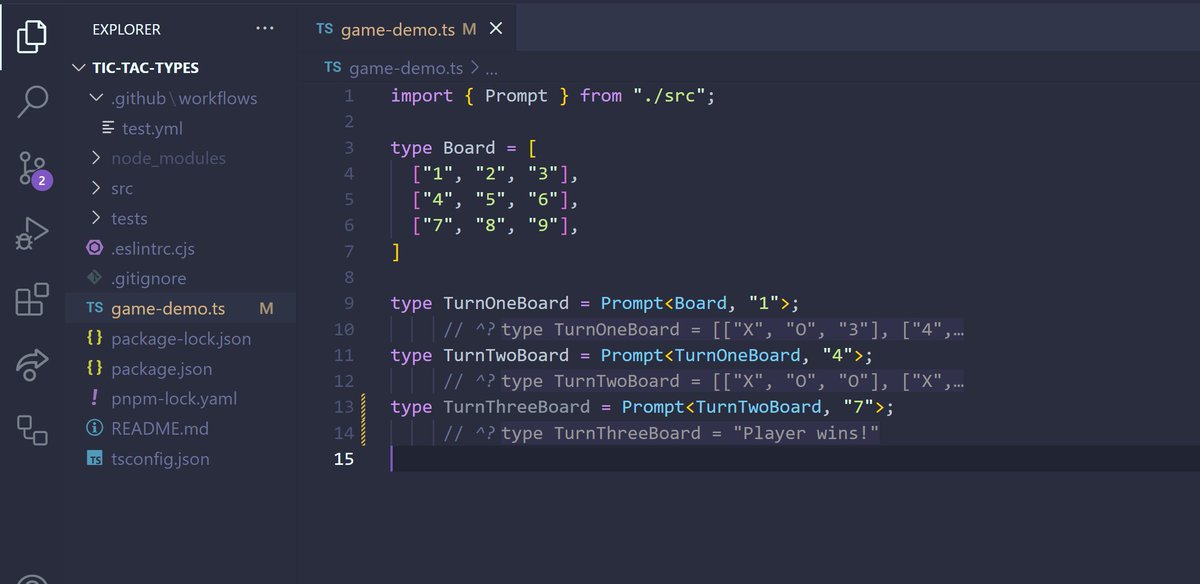Click TurnOneBoard type name on line 9
The height and width of the screenshot is (584, 1200).
click(506, 303)
